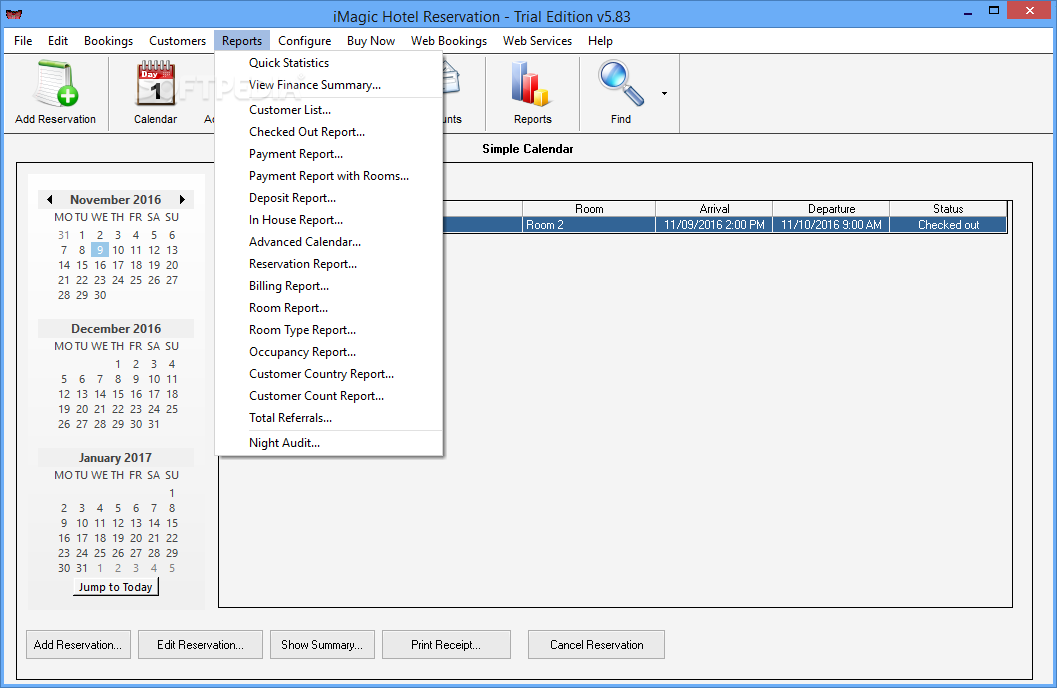Click the Jump to Today button
Image resolution: width=1057 pixels, height=688 pixels.
pyautogui.click(x=116, y=587)
